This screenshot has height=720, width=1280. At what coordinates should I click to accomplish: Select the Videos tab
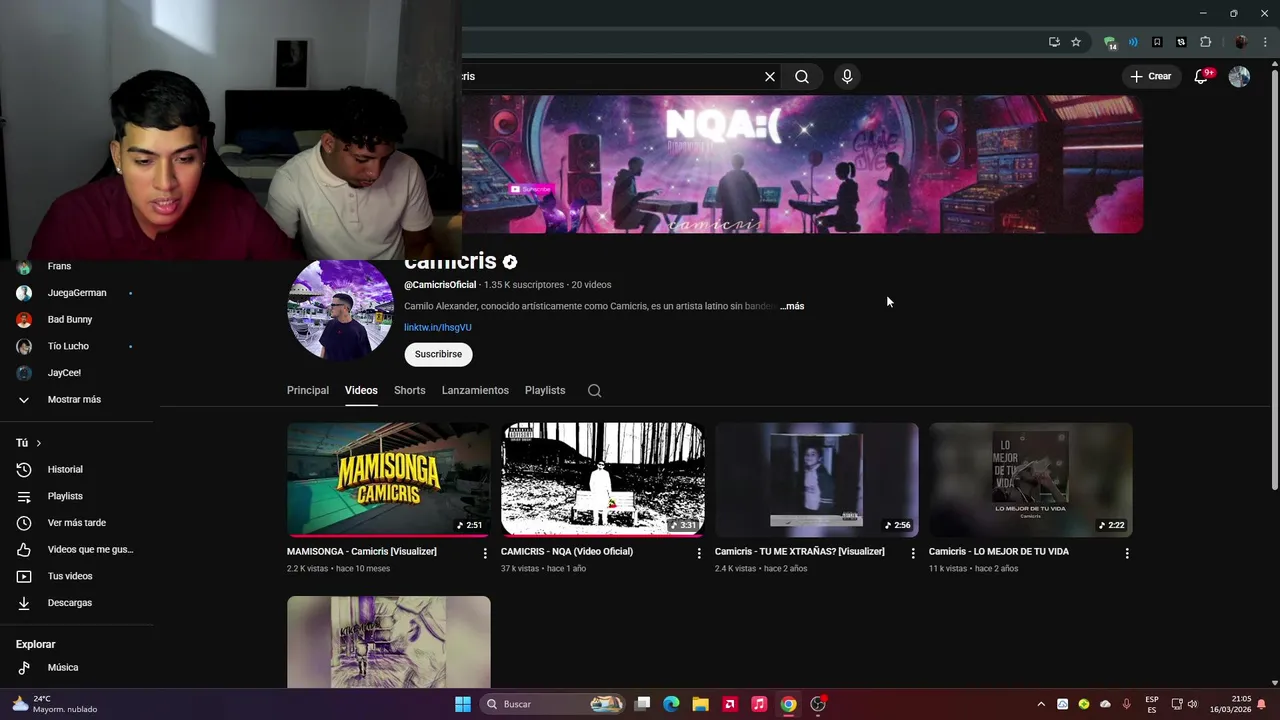pos(361,390)
